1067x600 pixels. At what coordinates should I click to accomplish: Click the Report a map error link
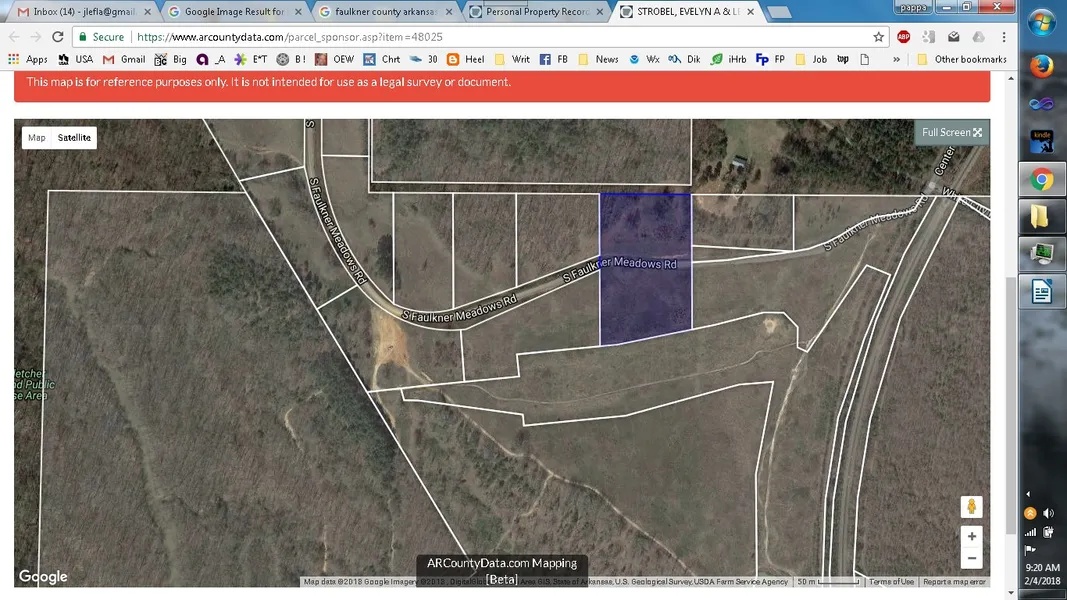click(954, 582)
